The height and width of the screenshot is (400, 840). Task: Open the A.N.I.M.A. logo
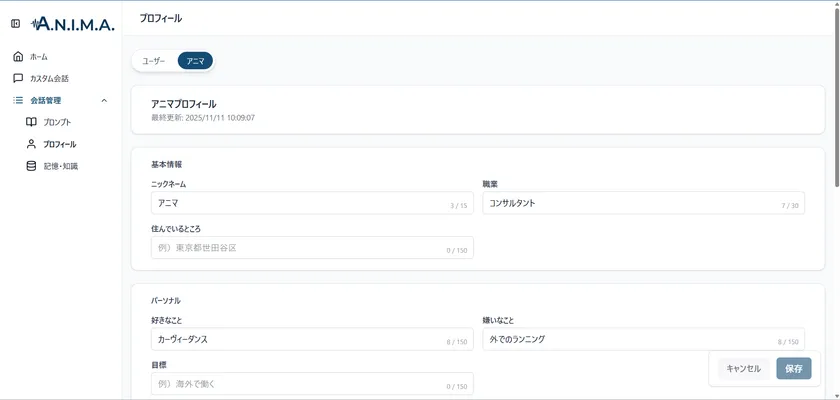click(x=73, y=24)
